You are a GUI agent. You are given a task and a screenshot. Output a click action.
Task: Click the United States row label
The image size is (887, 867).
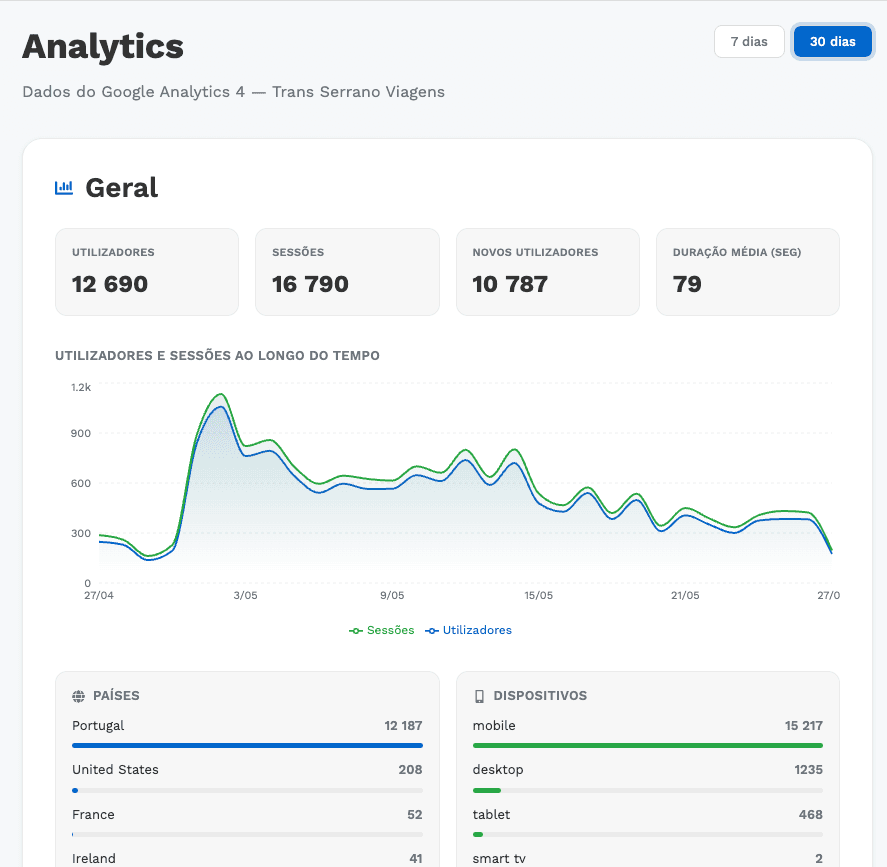tap(115, 770)
